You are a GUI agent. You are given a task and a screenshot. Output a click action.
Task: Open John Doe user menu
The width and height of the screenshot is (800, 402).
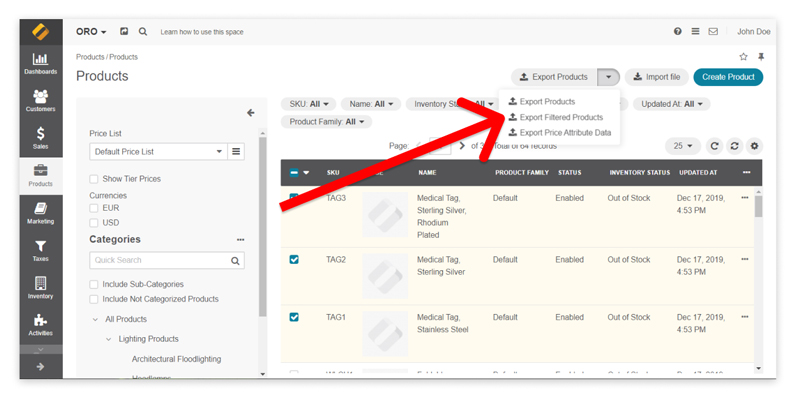[754, 32]
